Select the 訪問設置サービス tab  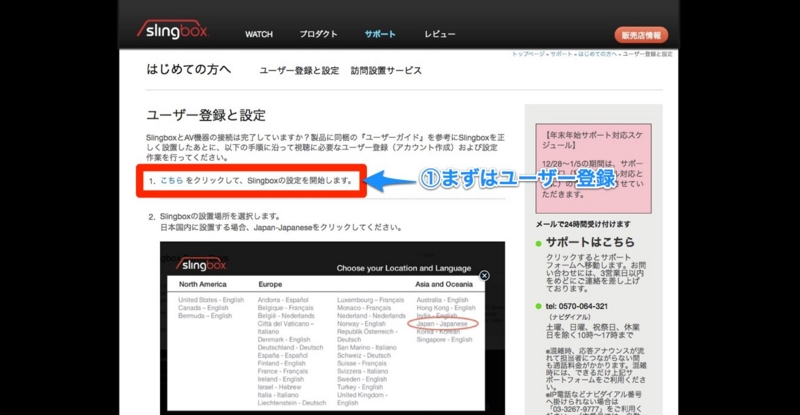point(386,70)
